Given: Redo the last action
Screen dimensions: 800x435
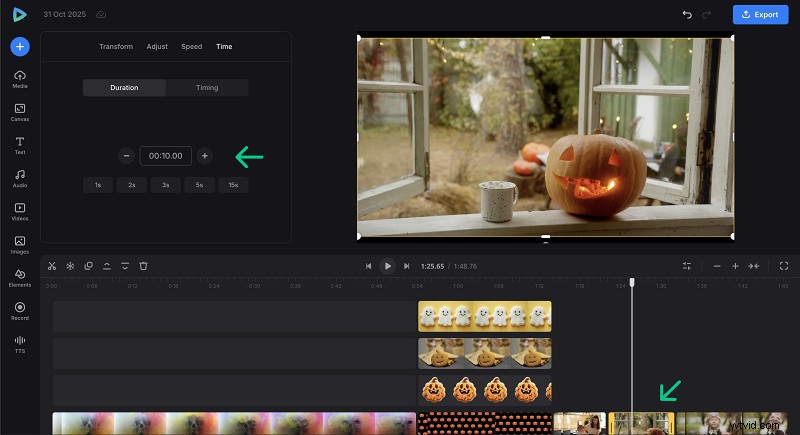Looking at the screenshot, I should tap(707, 14).
